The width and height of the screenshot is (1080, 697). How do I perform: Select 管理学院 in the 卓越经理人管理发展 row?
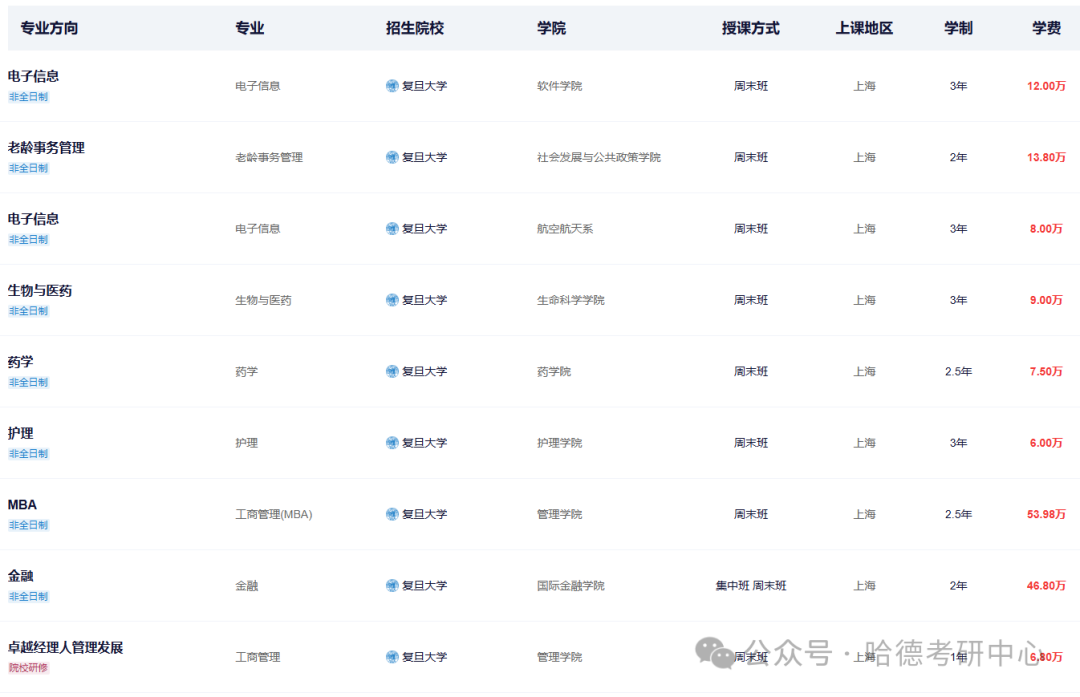tap(559, 657)
